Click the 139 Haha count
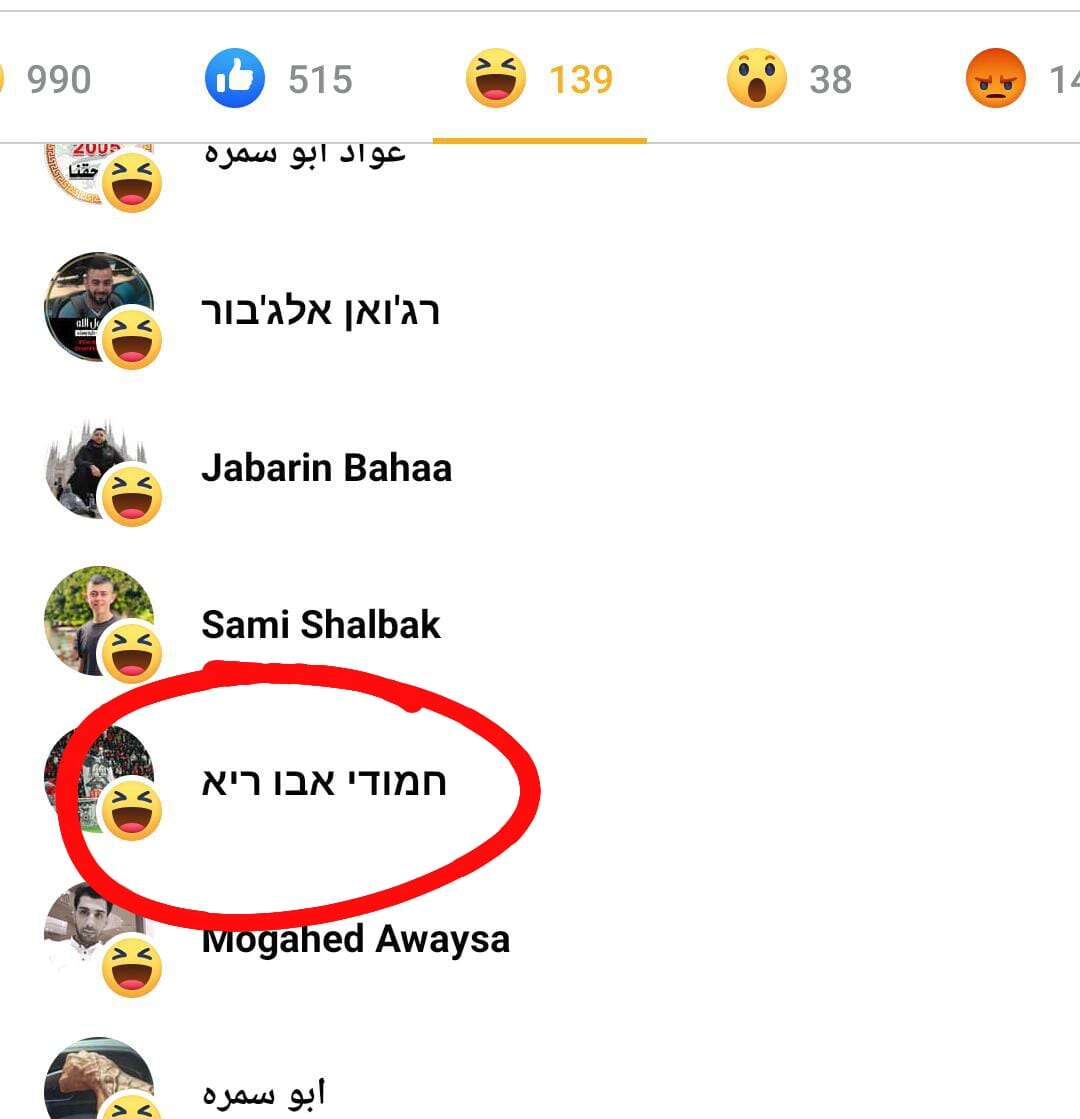 point(581,79)
